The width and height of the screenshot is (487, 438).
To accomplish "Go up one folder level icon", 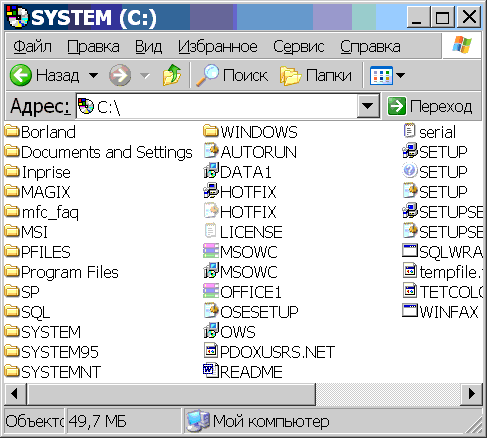I will (x=172, y=75).
